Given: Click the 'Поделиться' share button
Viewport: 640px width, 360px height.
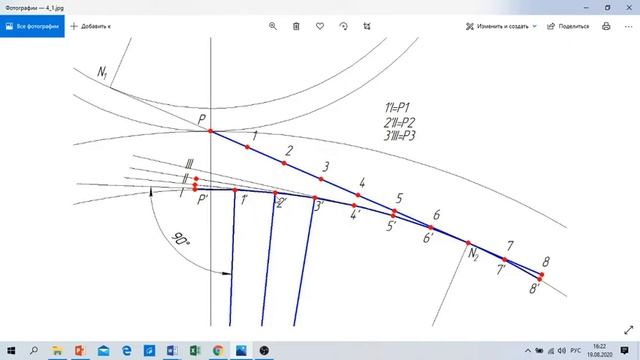Looking at the screenshot, I should point(568,26).
